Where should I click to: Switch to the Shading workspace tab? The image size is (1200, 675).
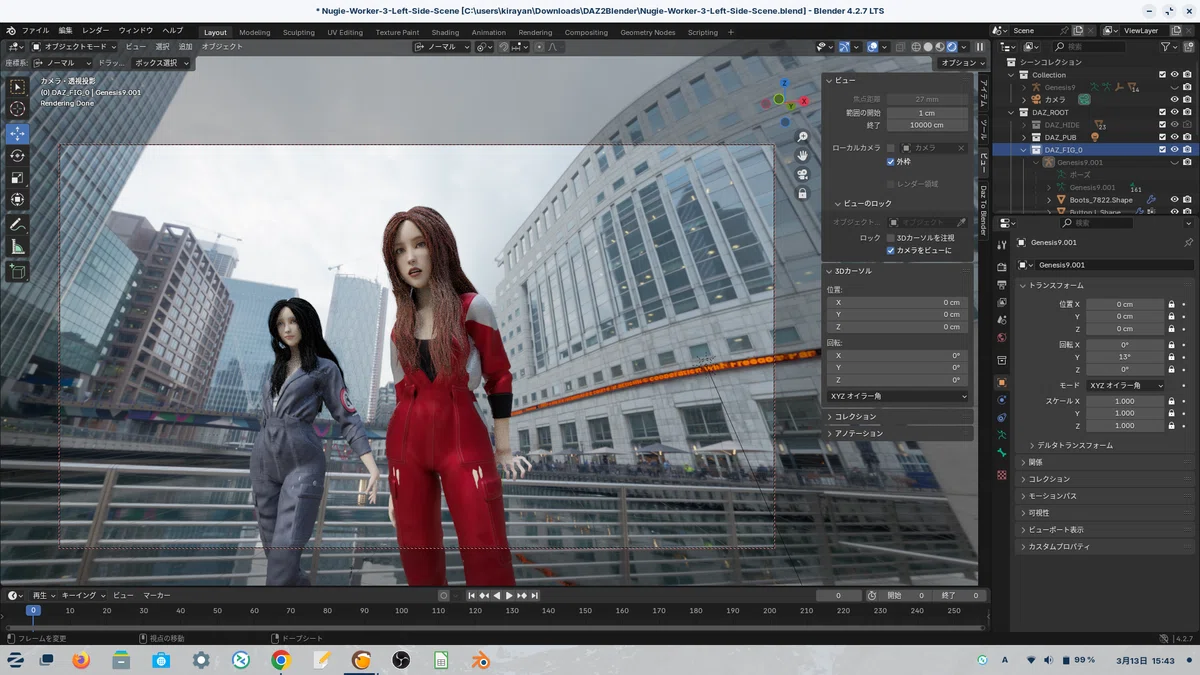[445, 32]
